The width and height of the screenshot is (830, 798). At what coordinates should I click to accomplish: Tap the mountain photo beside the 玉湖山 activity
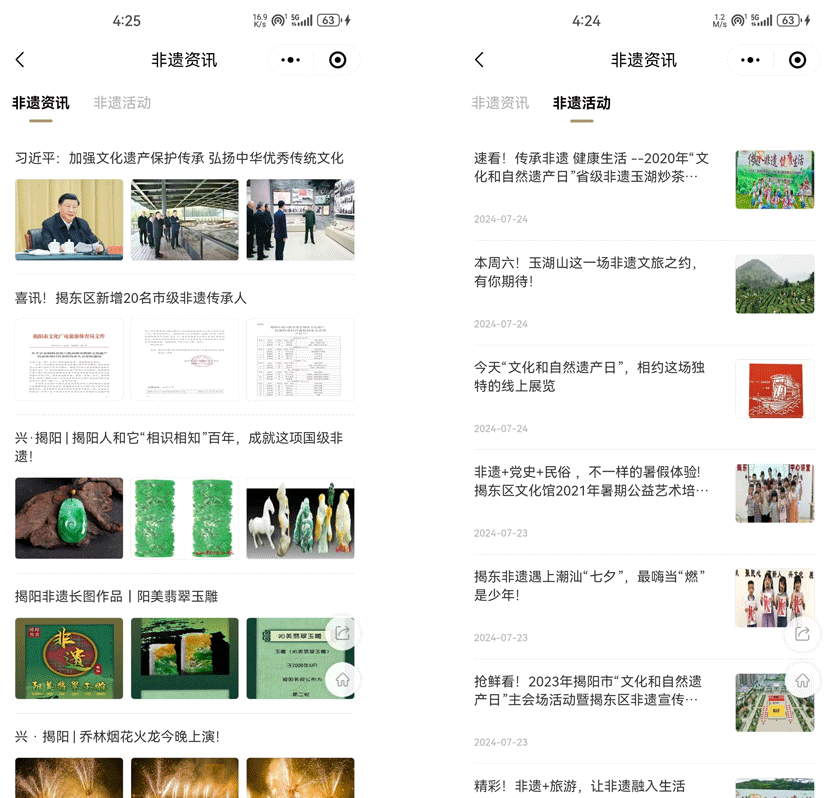tap(776, 284)
